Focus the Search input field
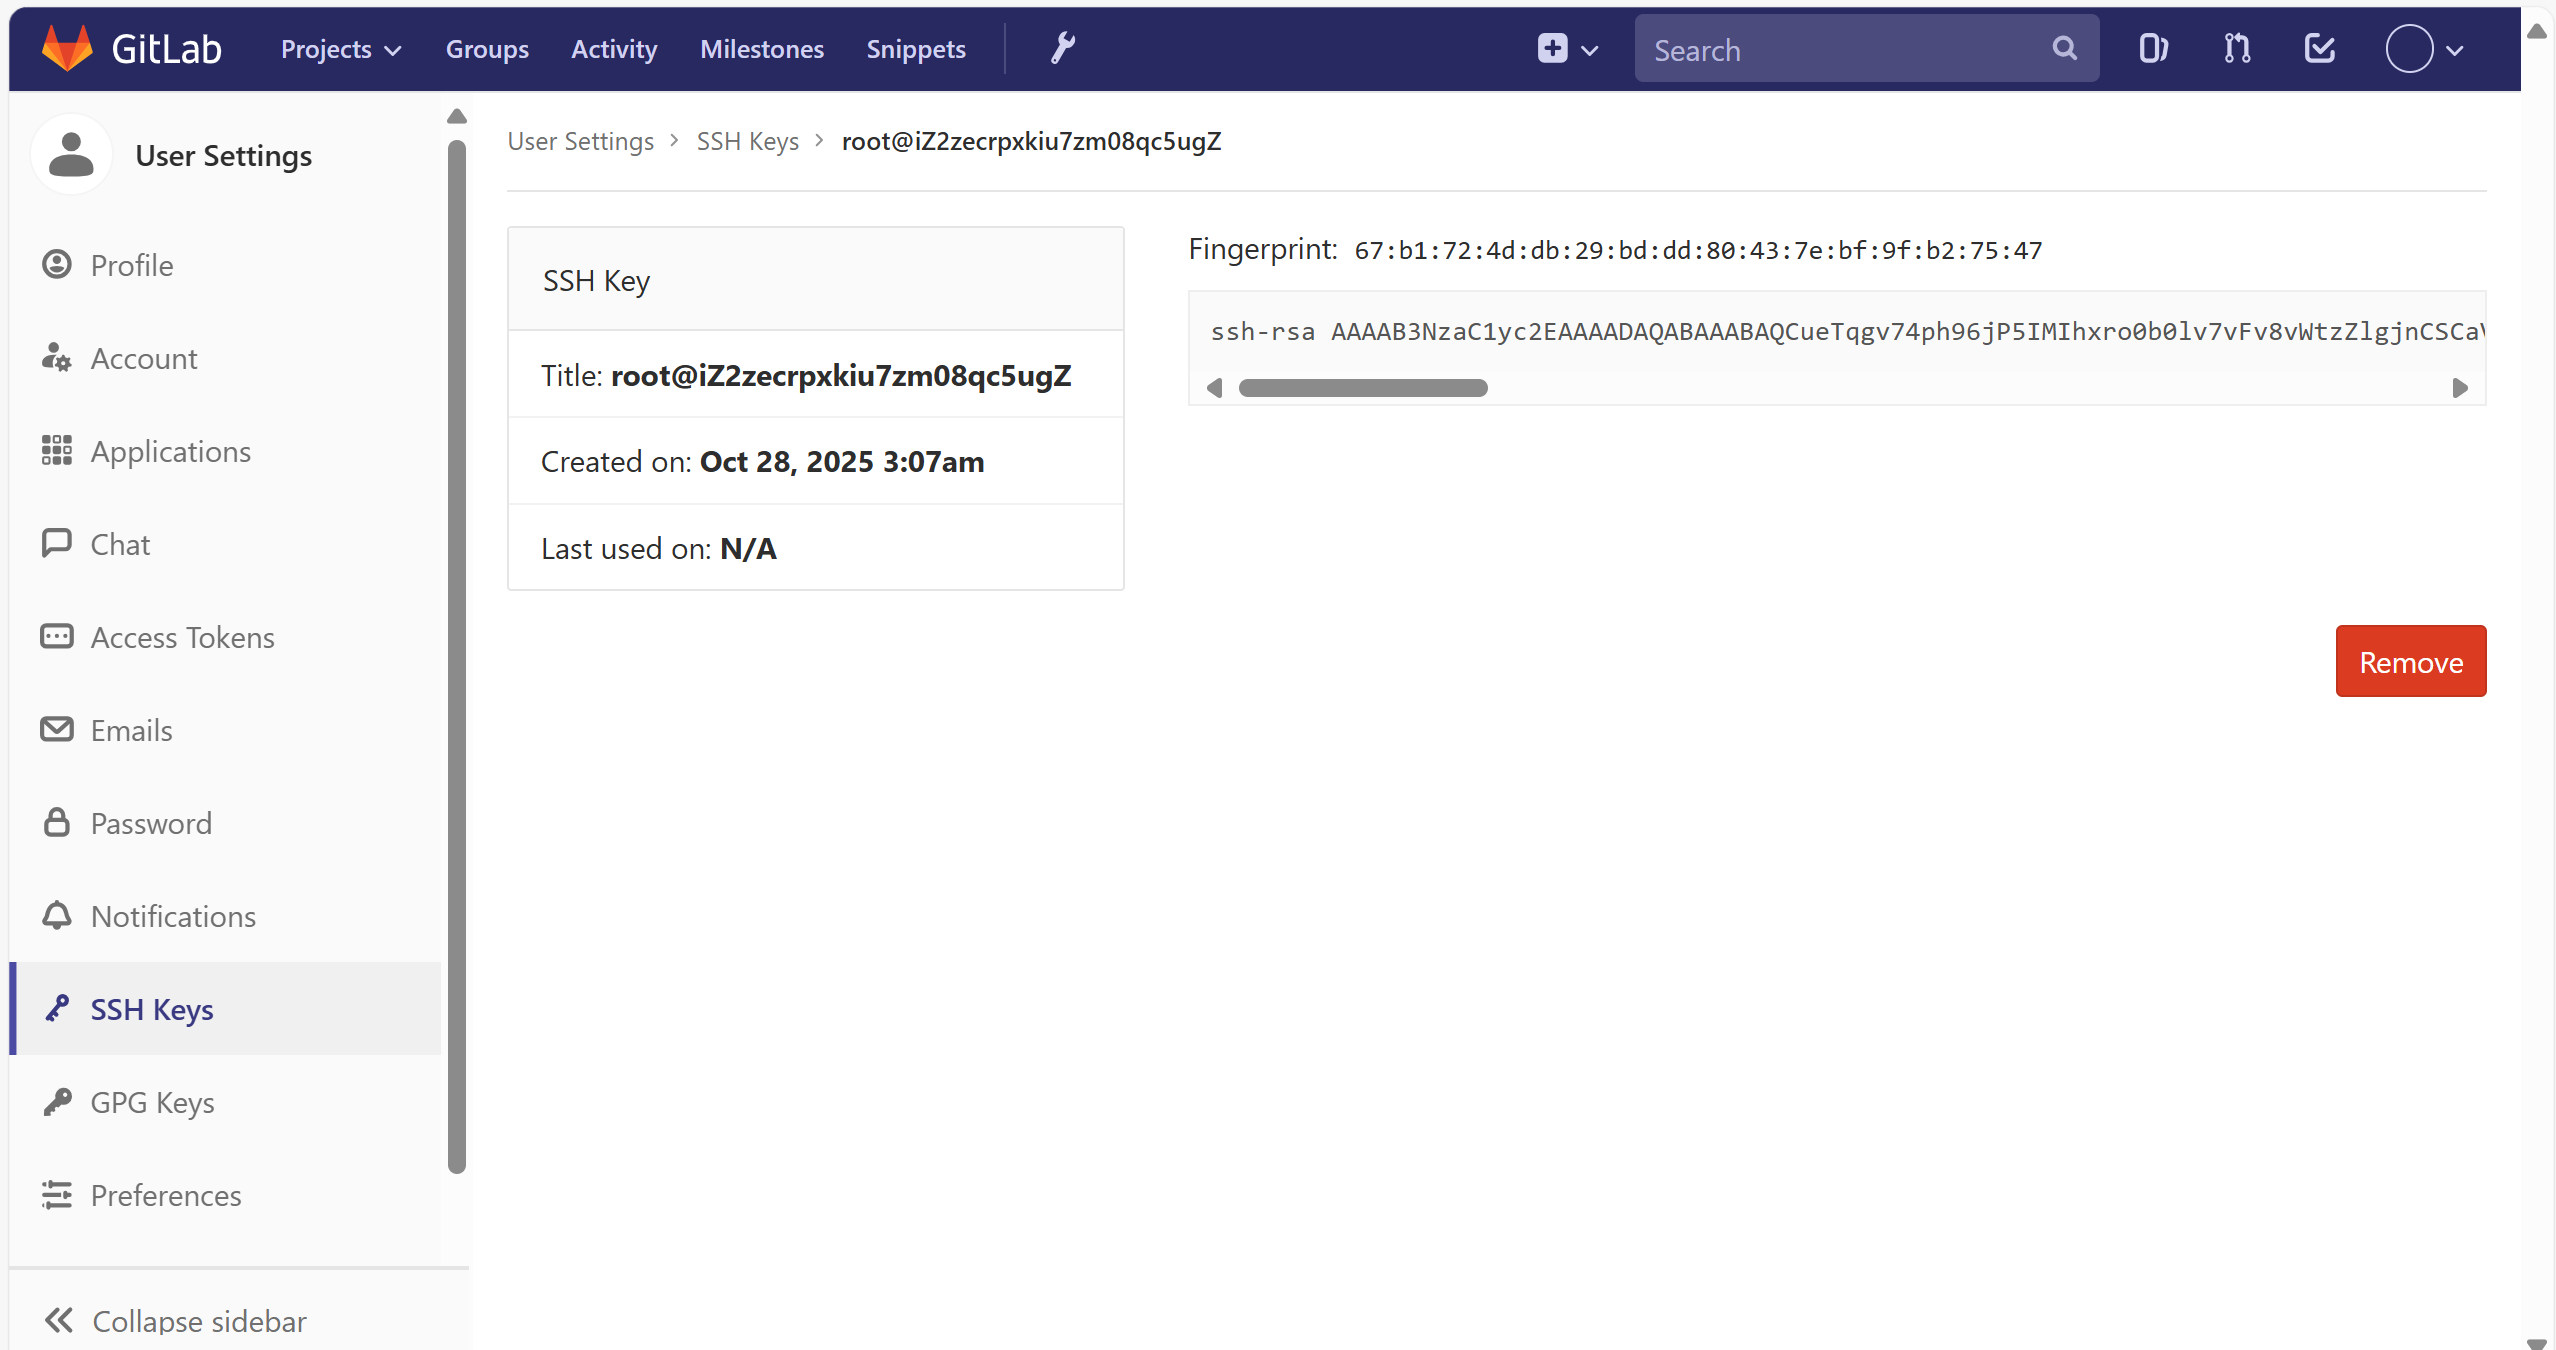 [x=1840, y=50]
